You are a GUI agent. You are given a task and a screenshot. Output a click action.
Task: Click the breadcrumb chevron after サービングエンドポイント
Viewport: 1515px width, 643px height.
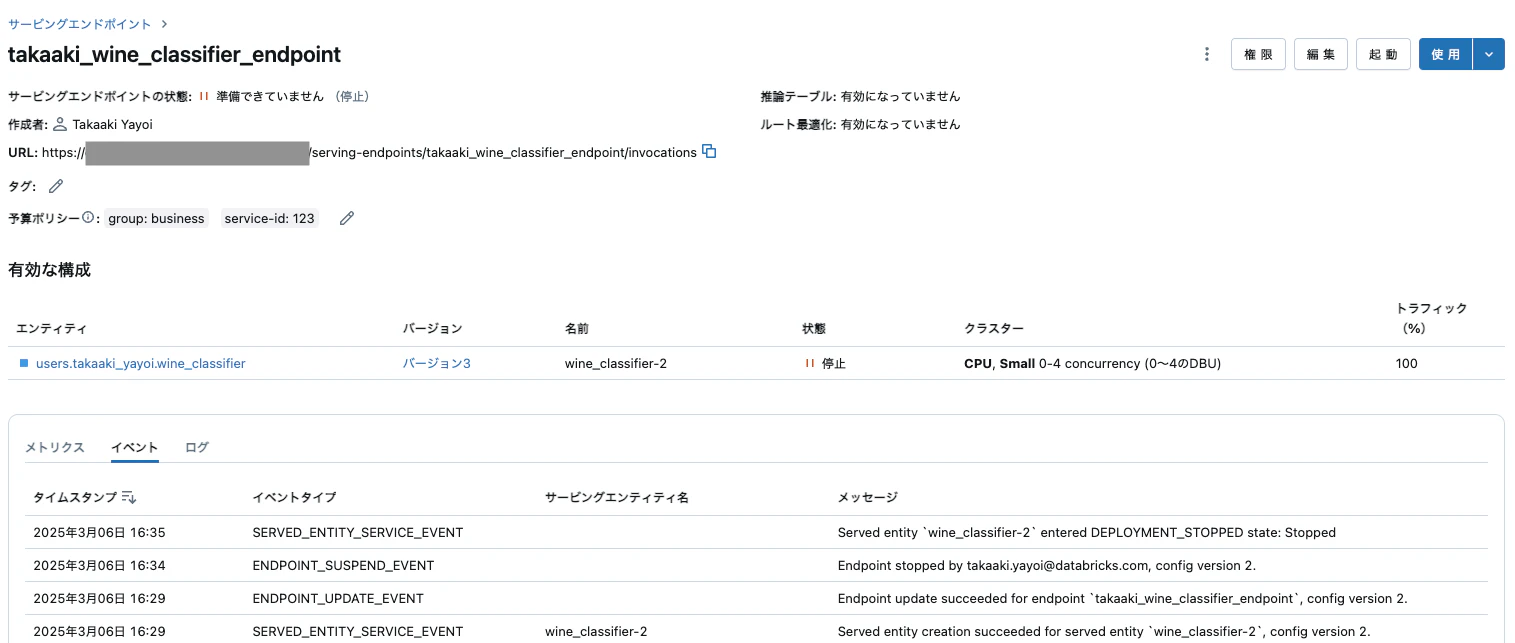164,23
